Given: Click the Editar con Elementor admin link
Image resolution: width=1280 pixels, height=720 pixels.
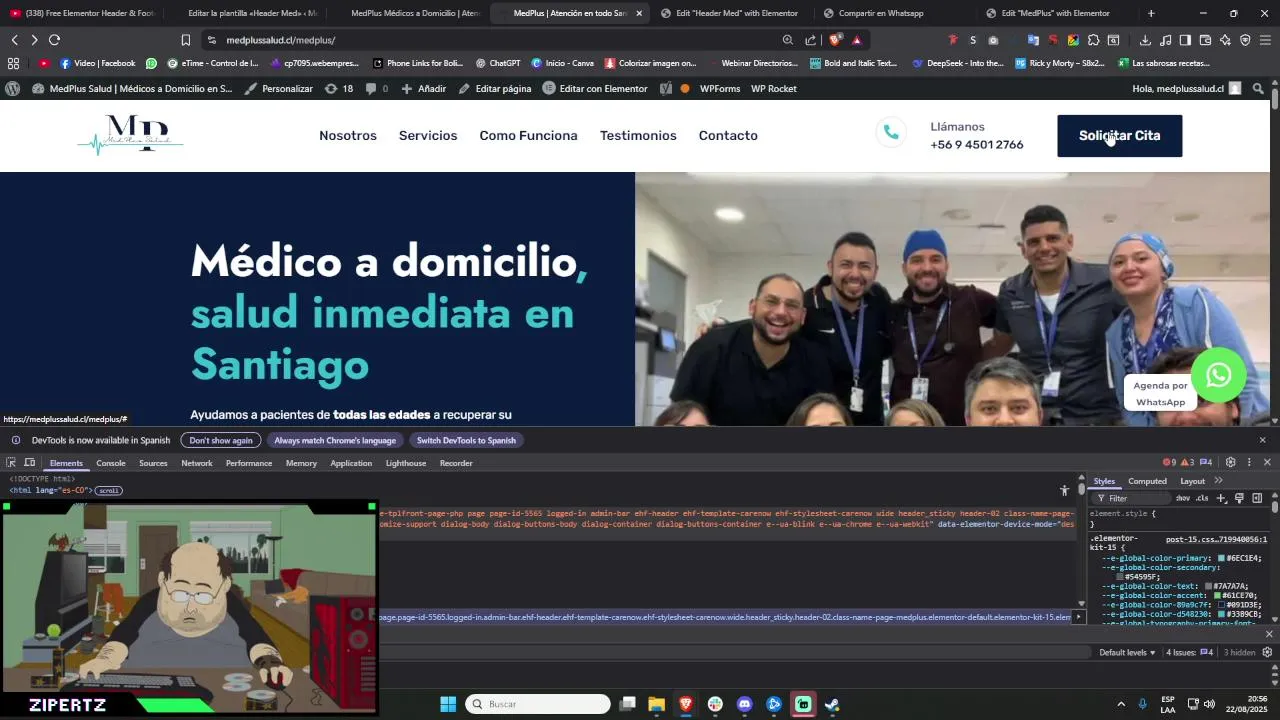Looking at the screenshot, I should [x=595, y=88].
